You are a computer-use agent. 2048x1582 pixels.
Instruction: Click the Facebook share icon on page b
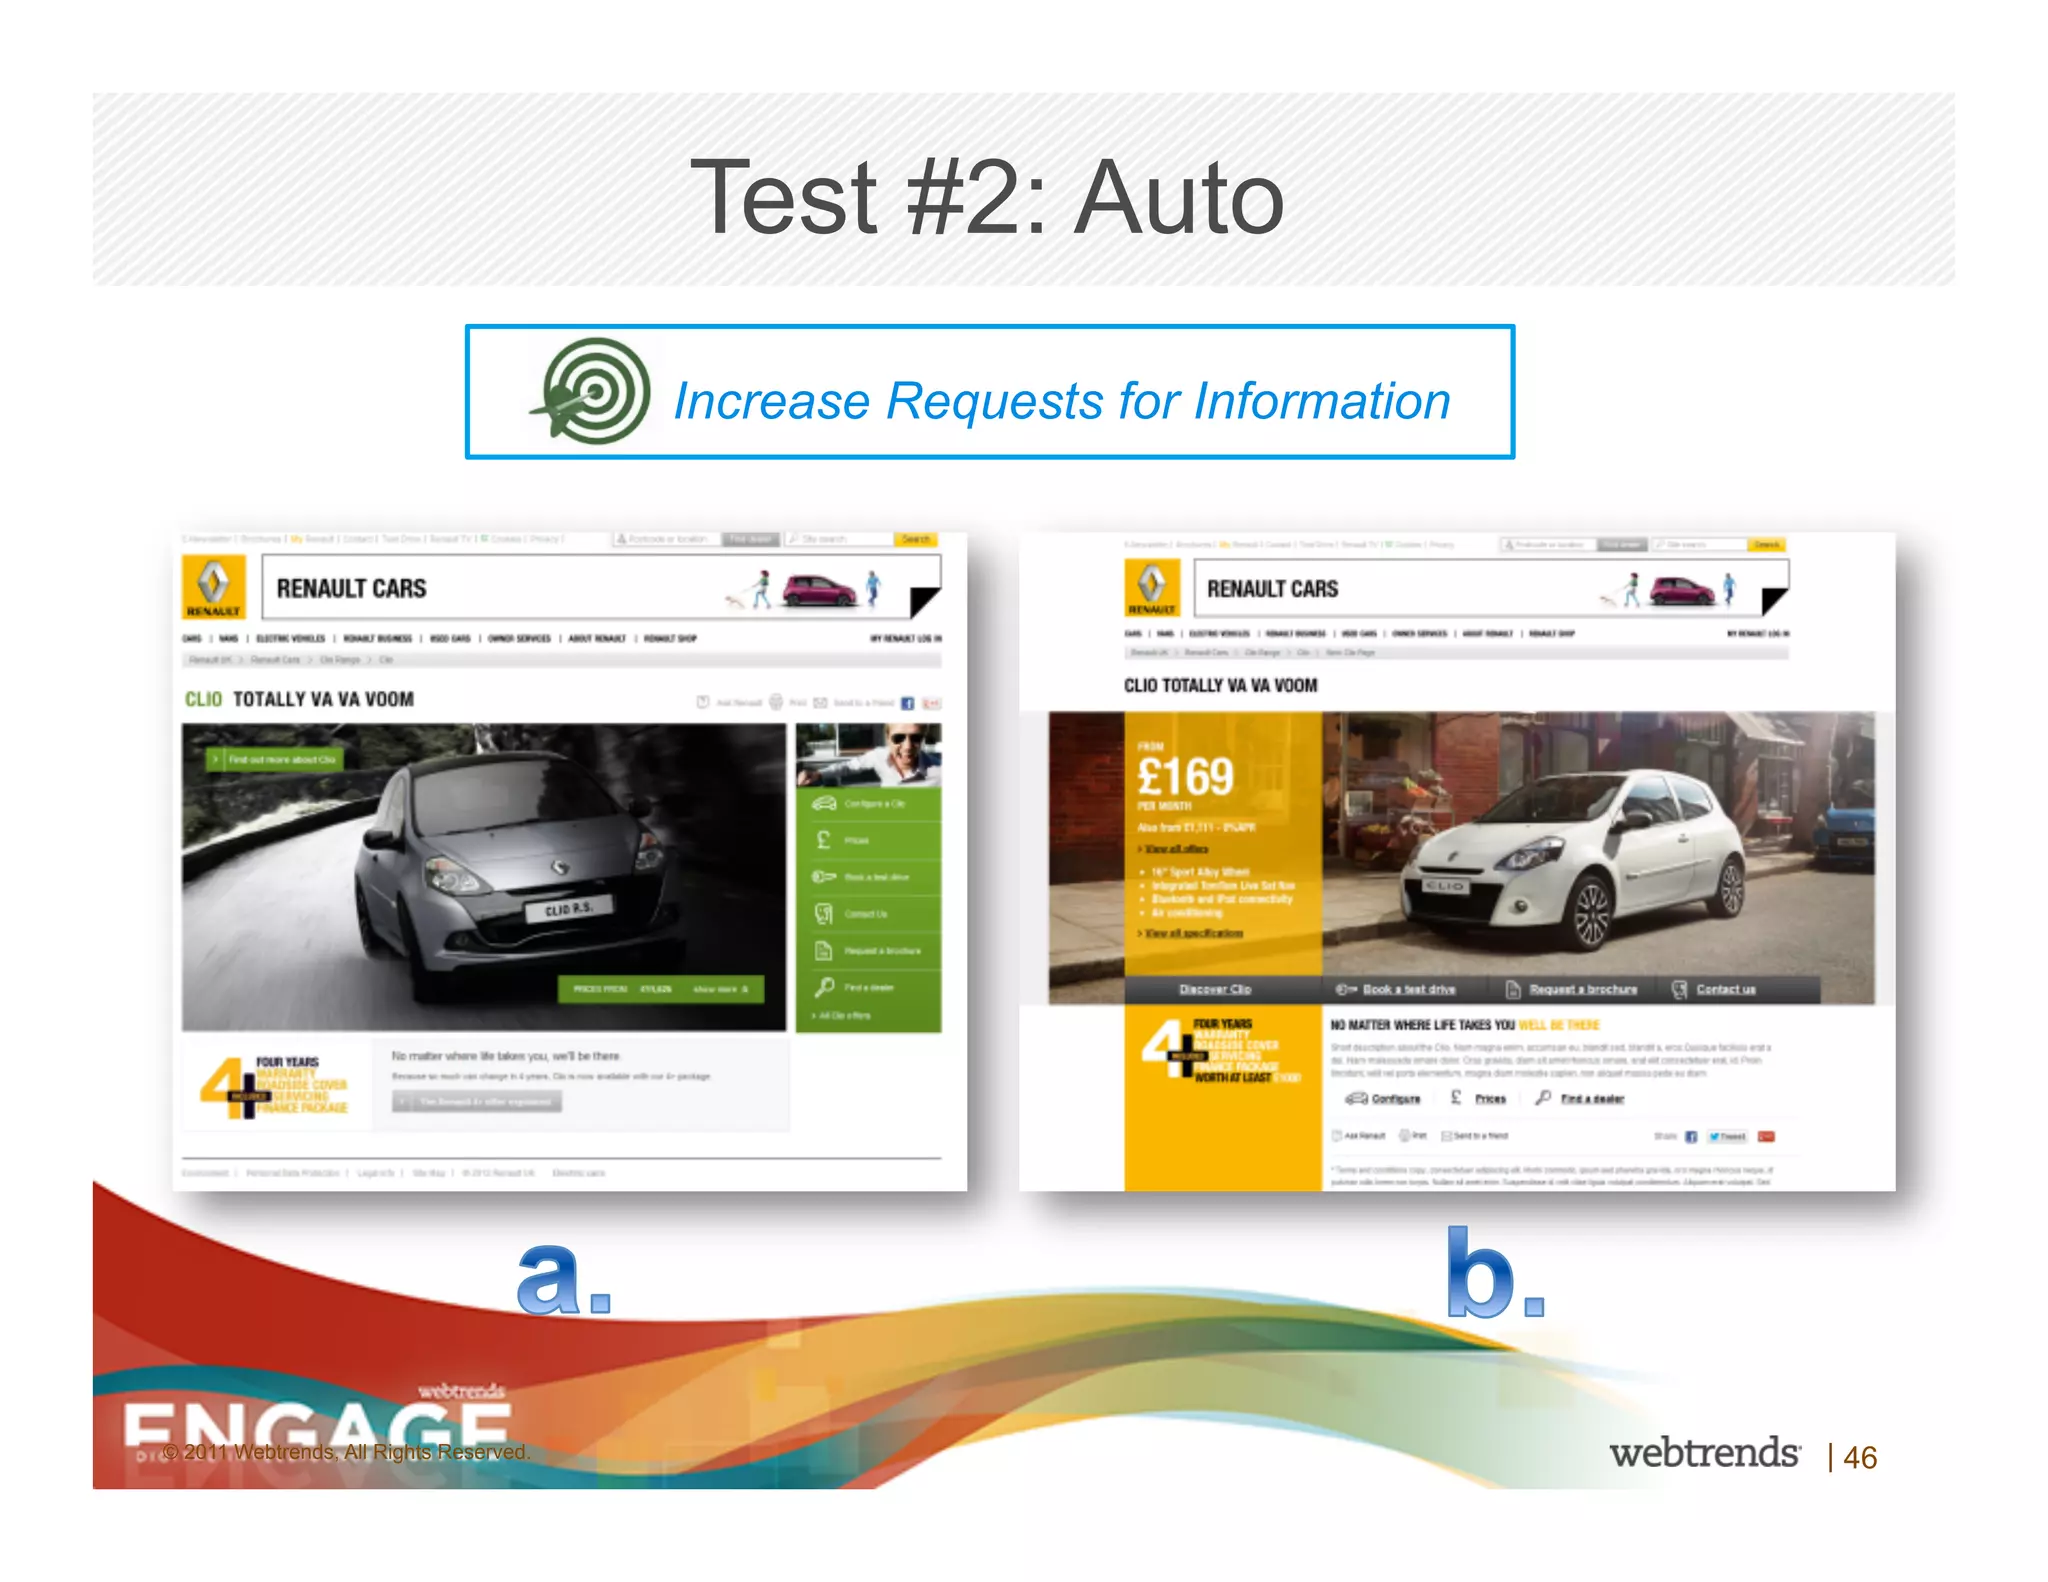[1691, 1136]
